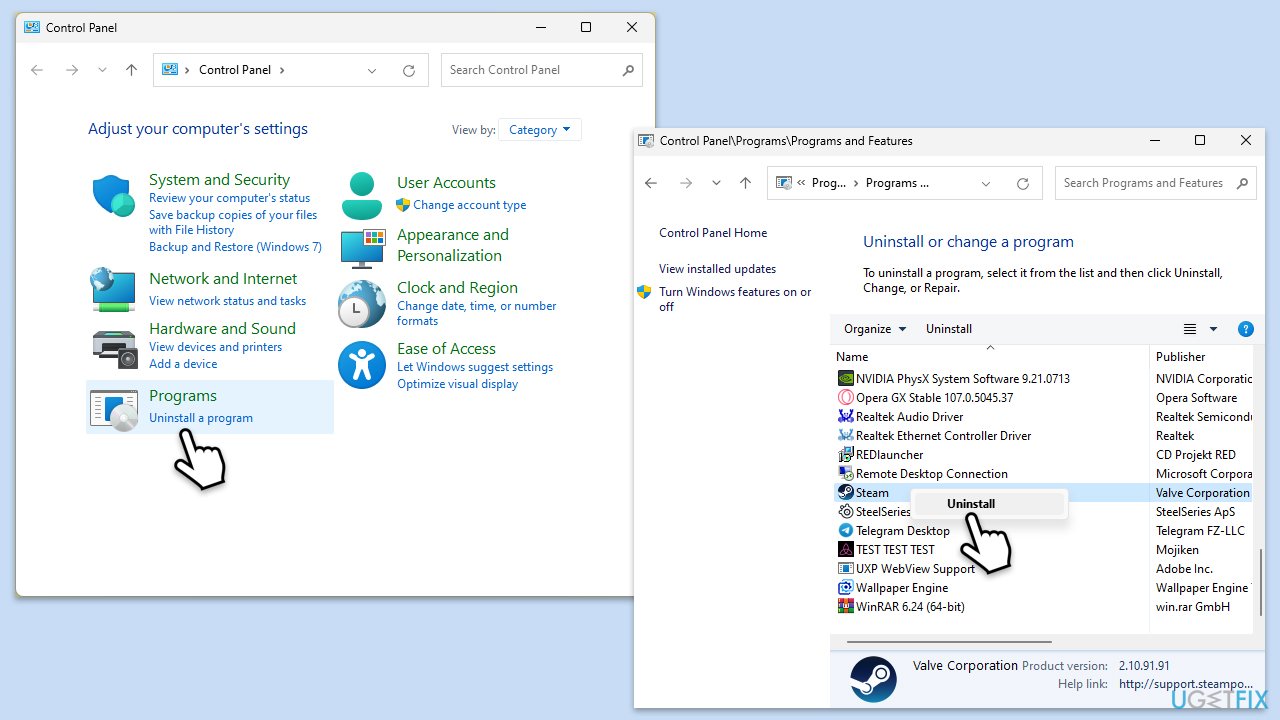
Task: Open View network status and tasks
Action: (228, 301)
